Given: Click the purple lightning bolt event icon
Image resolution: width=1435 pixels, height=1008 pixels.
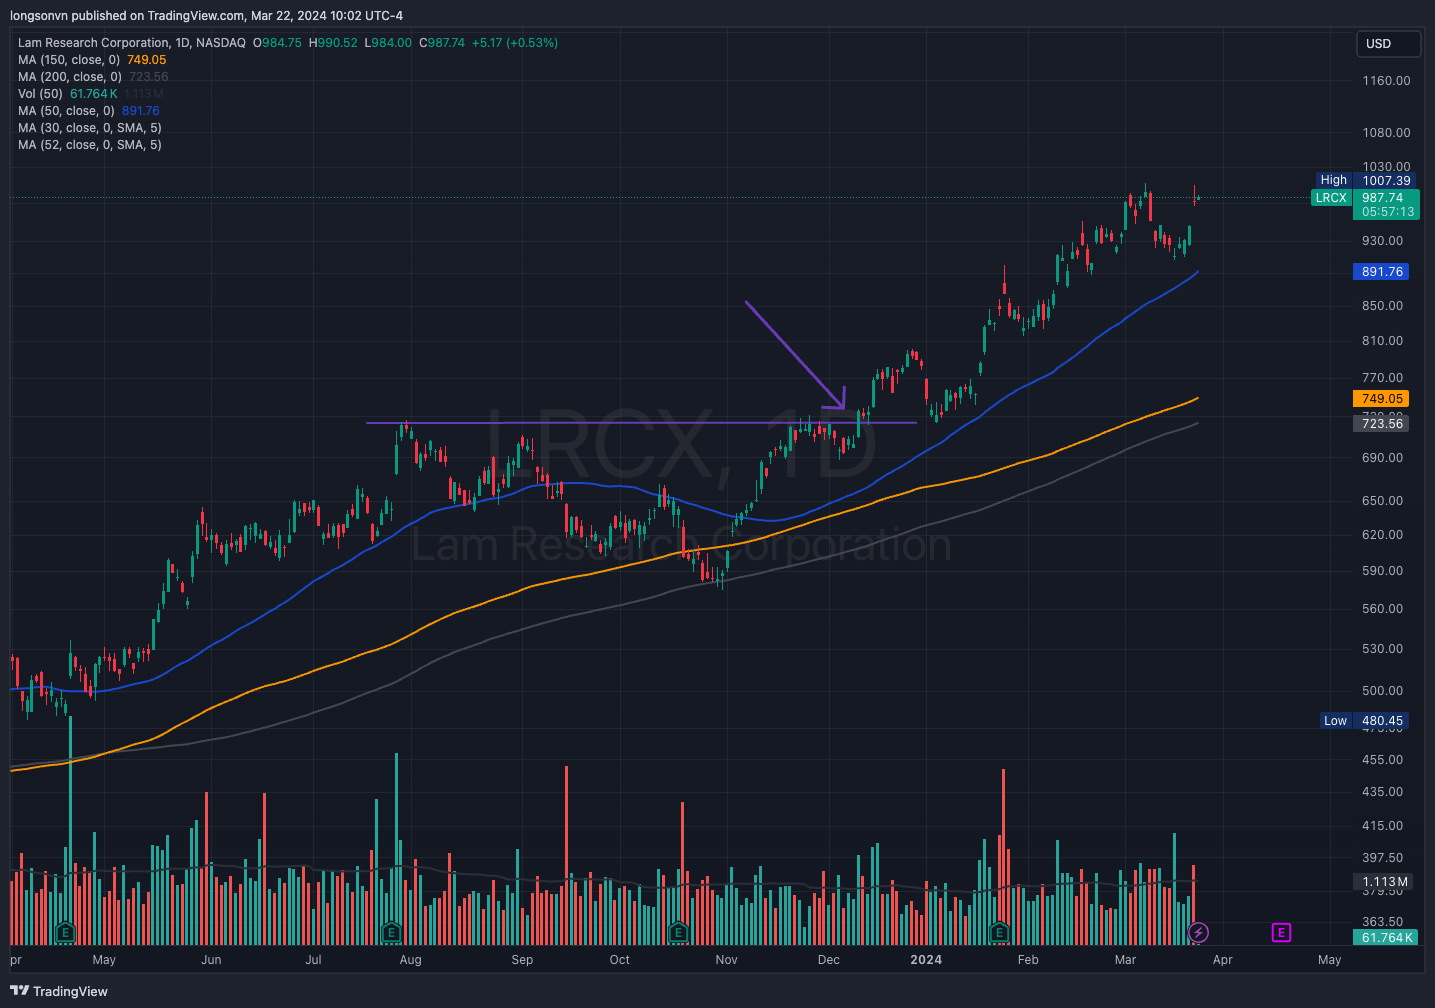Looking at the screenshot, I should [1198, 933].
